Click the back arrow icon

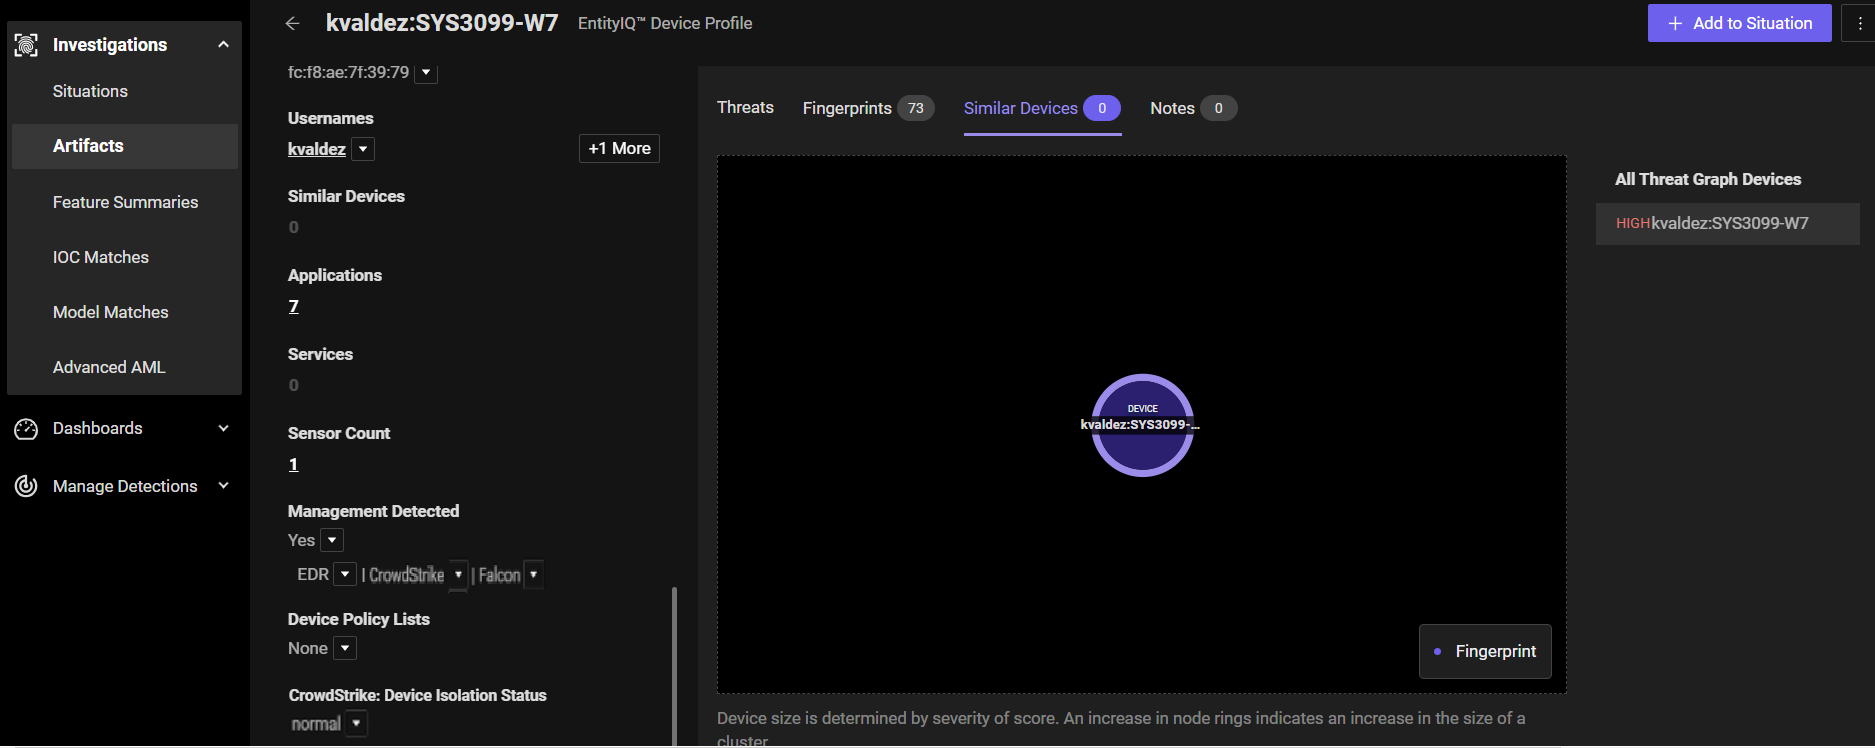coord(292,23)
